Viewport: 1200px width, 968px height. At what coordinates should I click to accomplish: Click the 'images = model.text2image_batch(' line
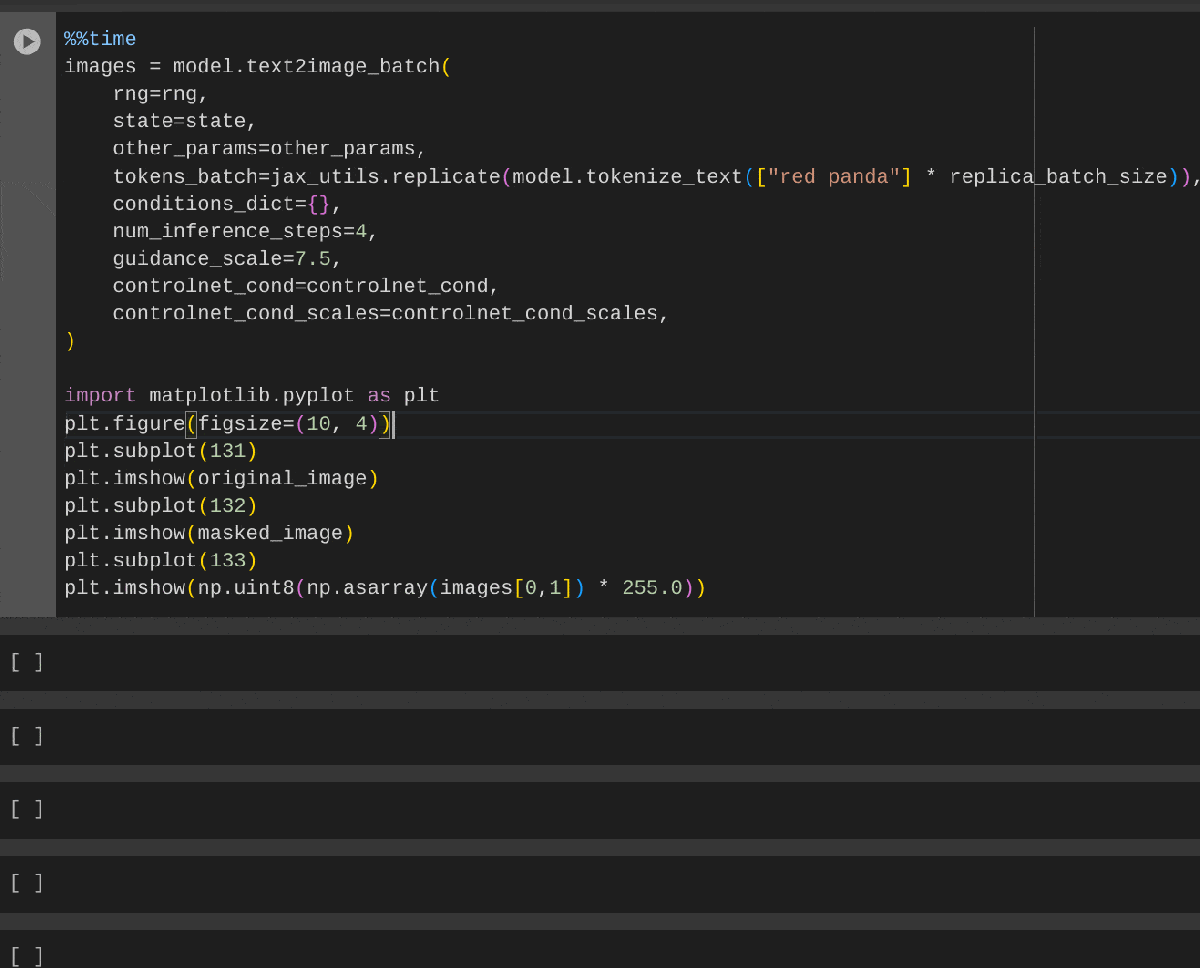[x=258, y=66]
